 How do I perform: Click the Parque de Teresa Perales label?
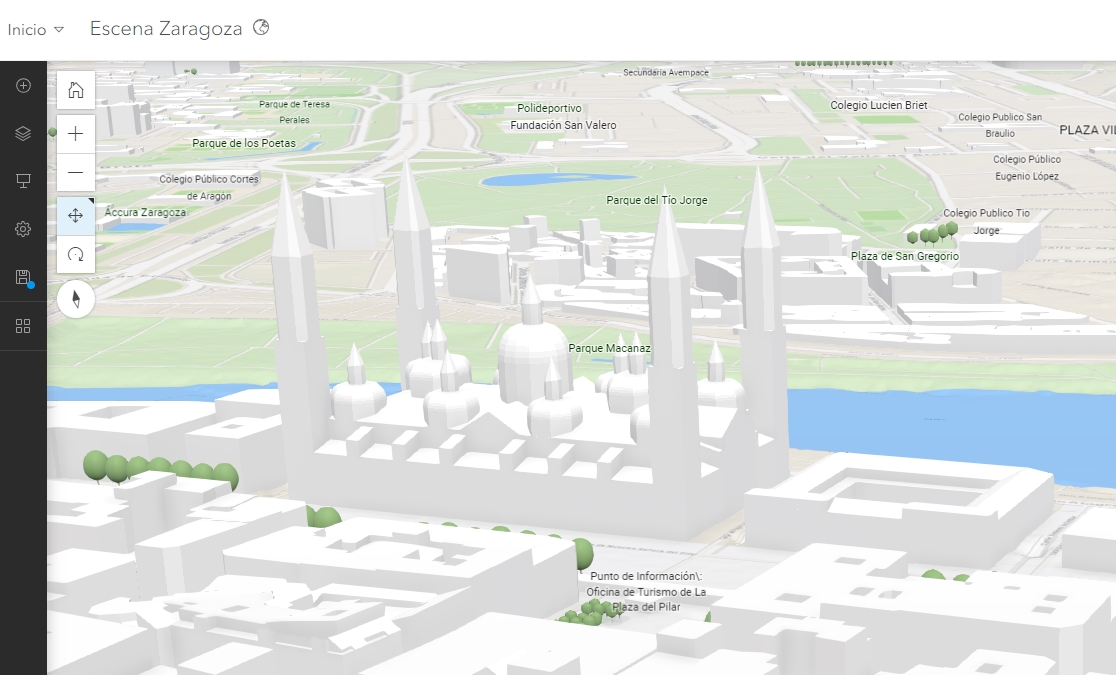click(295, 112)
